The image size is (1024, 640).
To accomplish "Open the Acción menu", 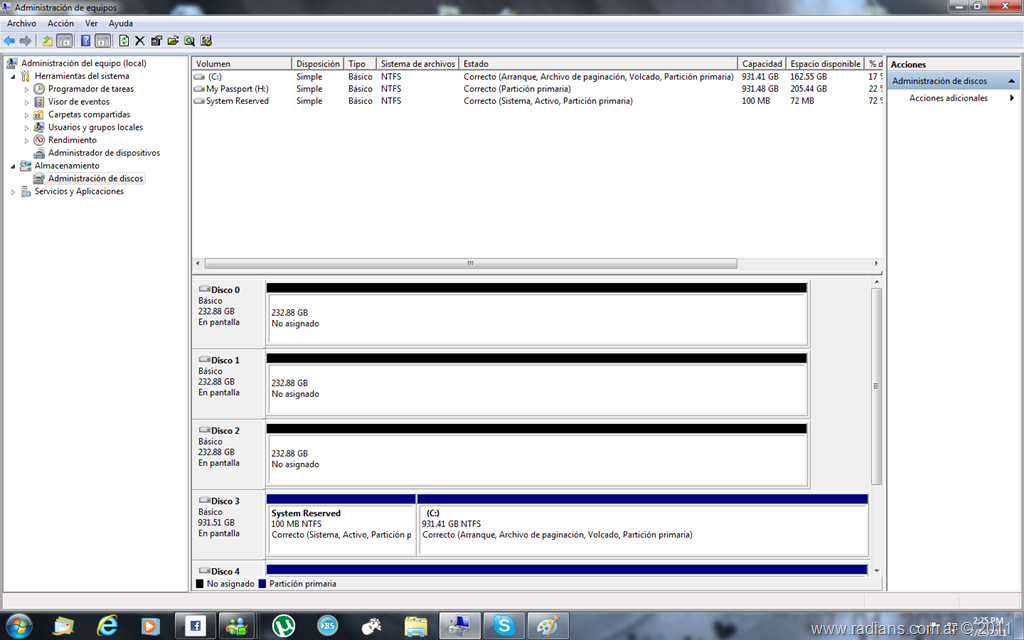I will coord(60,23).
